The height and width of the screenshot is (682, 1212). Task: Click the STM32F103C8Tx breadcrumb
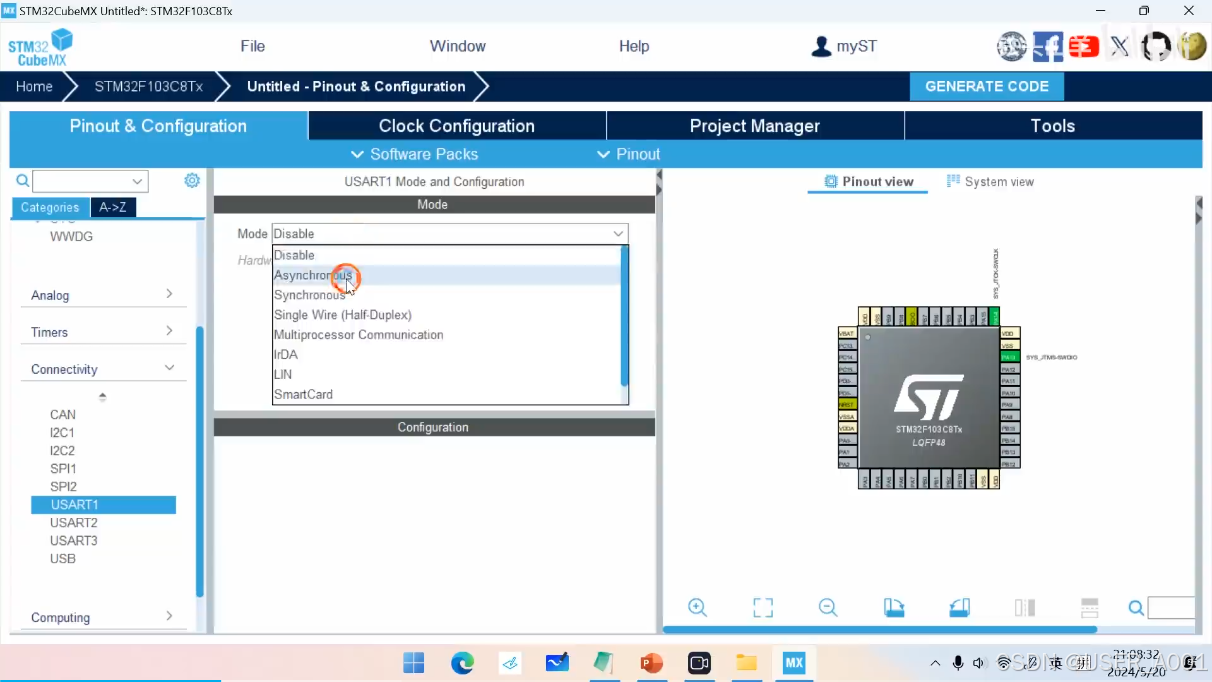coord(149,86)
